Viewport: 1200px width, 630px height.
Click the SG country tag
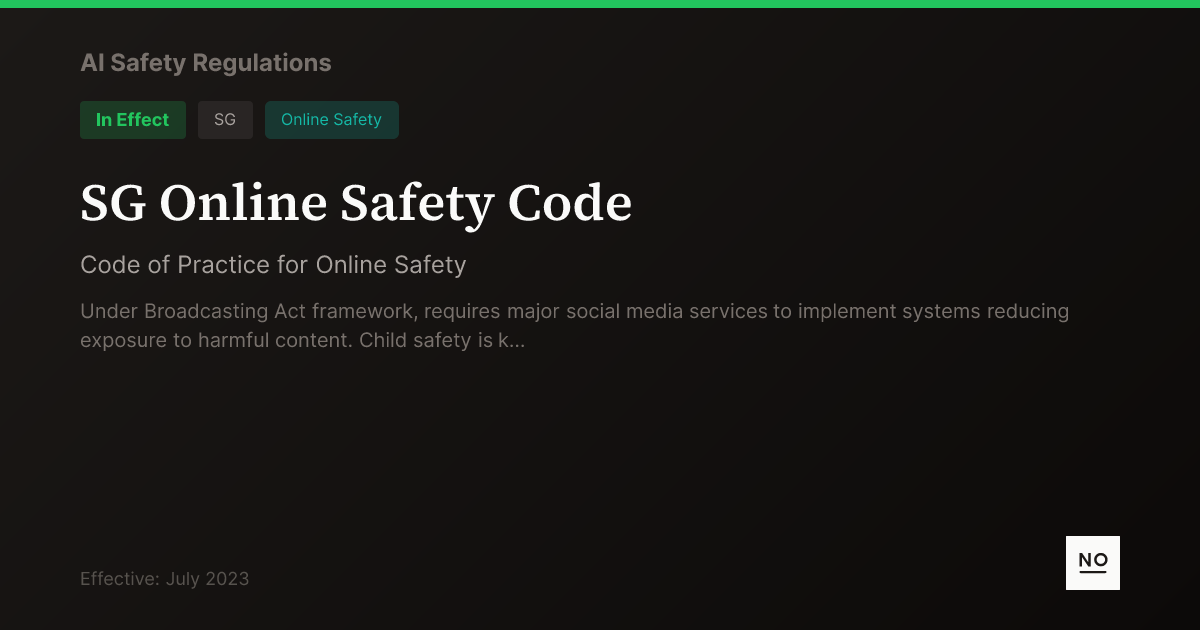coord(225,120)
